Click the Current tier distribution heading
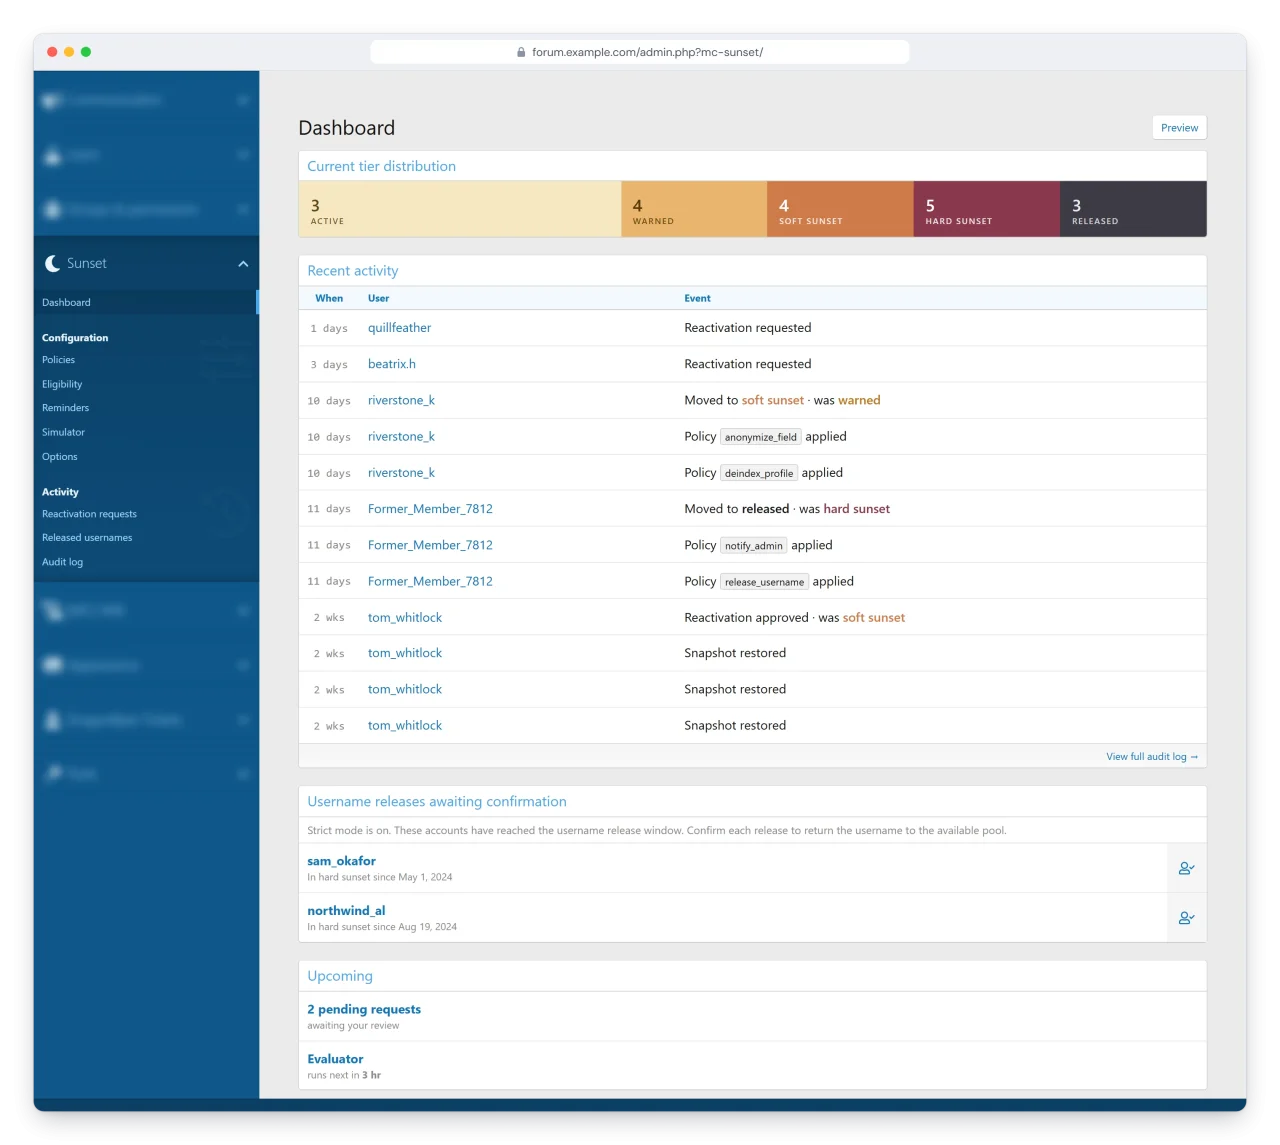The image size is (1280, 1145). pyautogui.click(x=381, y=167)
